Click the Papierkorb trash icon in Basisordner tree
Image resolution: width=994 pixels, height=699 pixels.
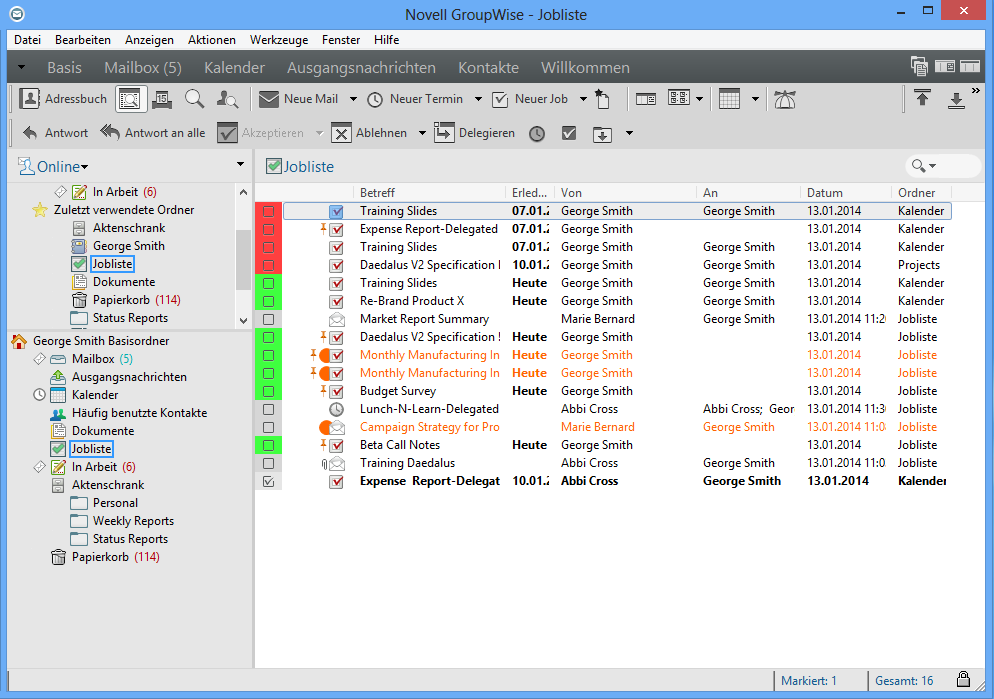(58, 557)
